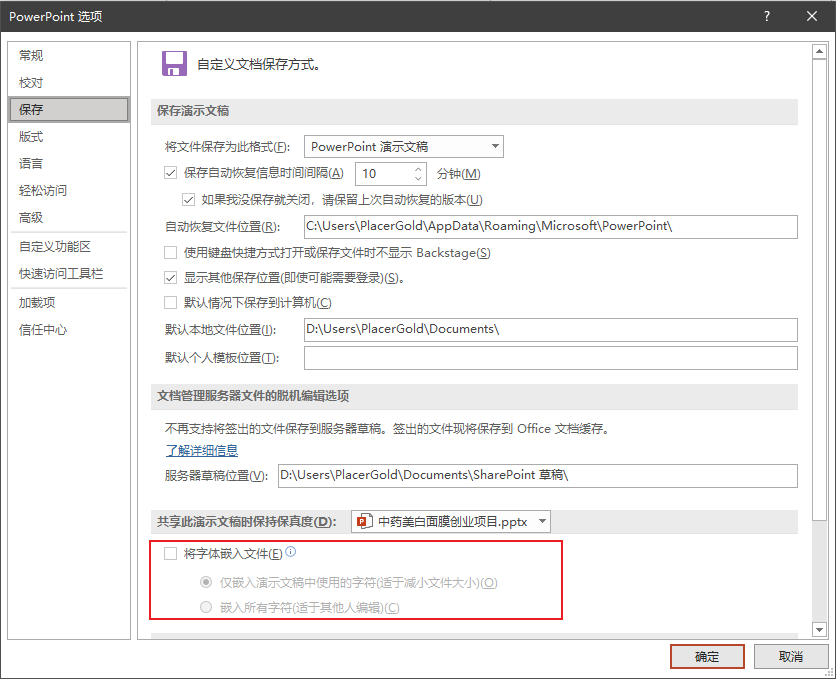Click the 共享此演示文稿时保持保真度 label
Viewport: 836px width, 679px height.
tap(247, 522)
